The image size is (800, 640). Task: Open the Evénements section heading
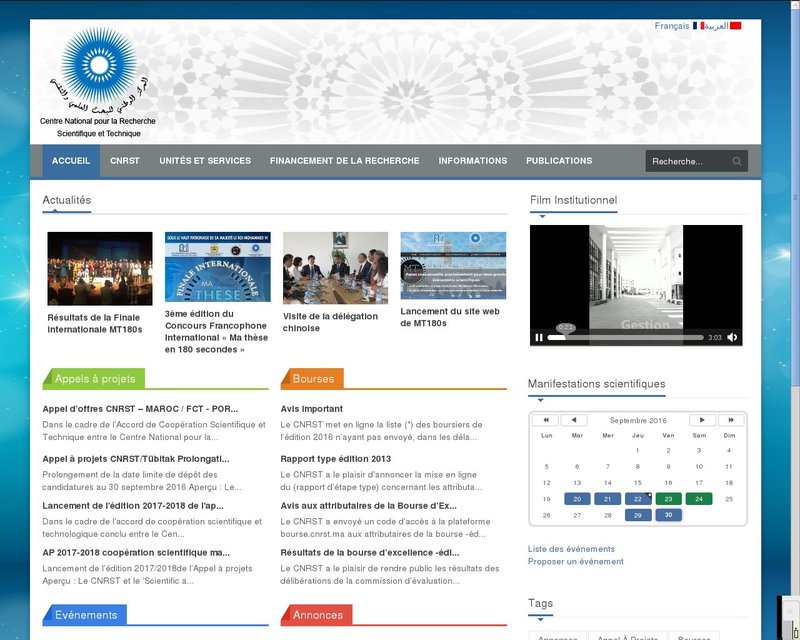(x=86, y=615)
